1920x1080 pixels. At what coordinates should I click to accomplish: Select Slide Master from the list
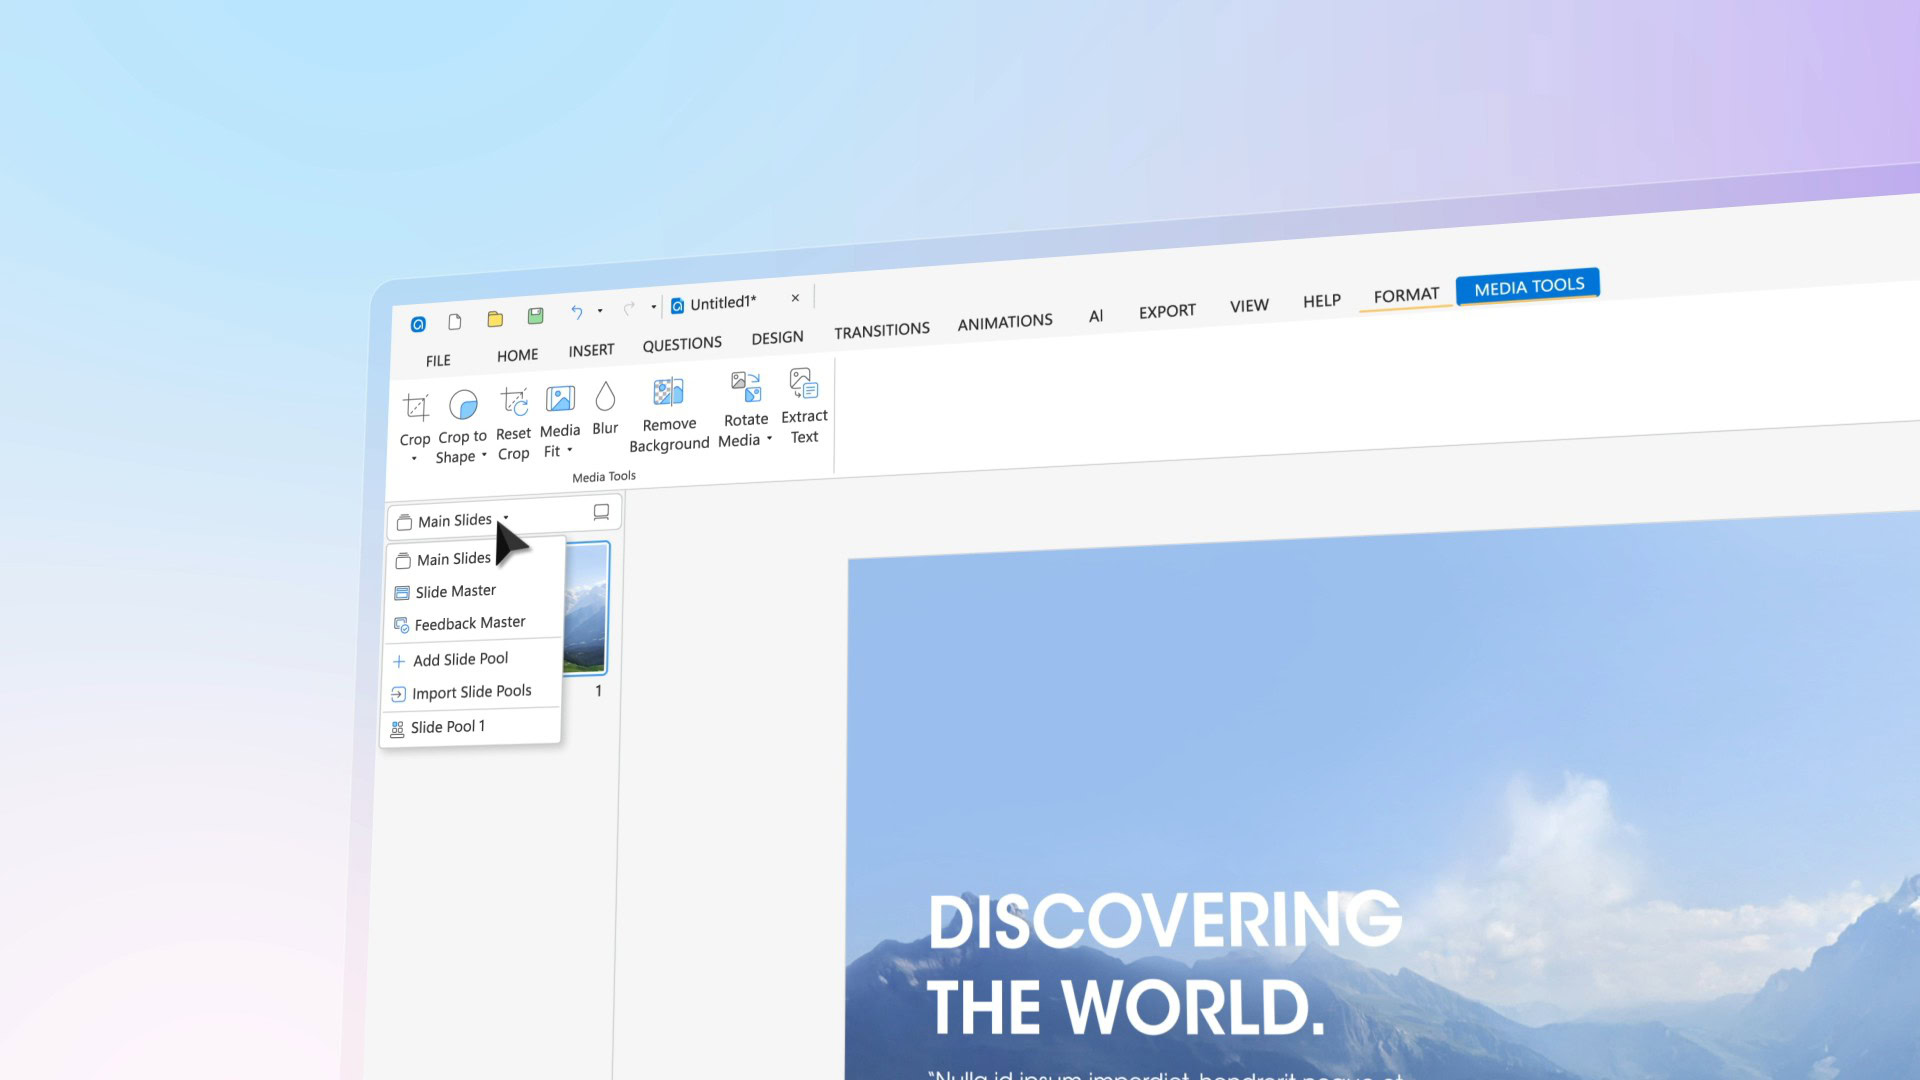455,591
